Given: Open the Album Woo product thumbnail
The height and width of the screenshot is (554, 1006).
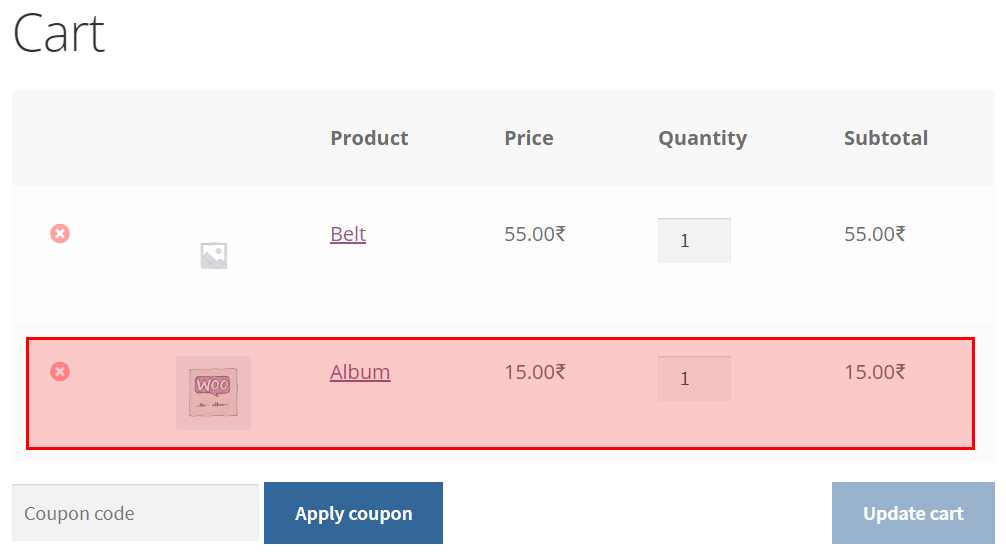Looking at the screenshot, I should (213, 393).
